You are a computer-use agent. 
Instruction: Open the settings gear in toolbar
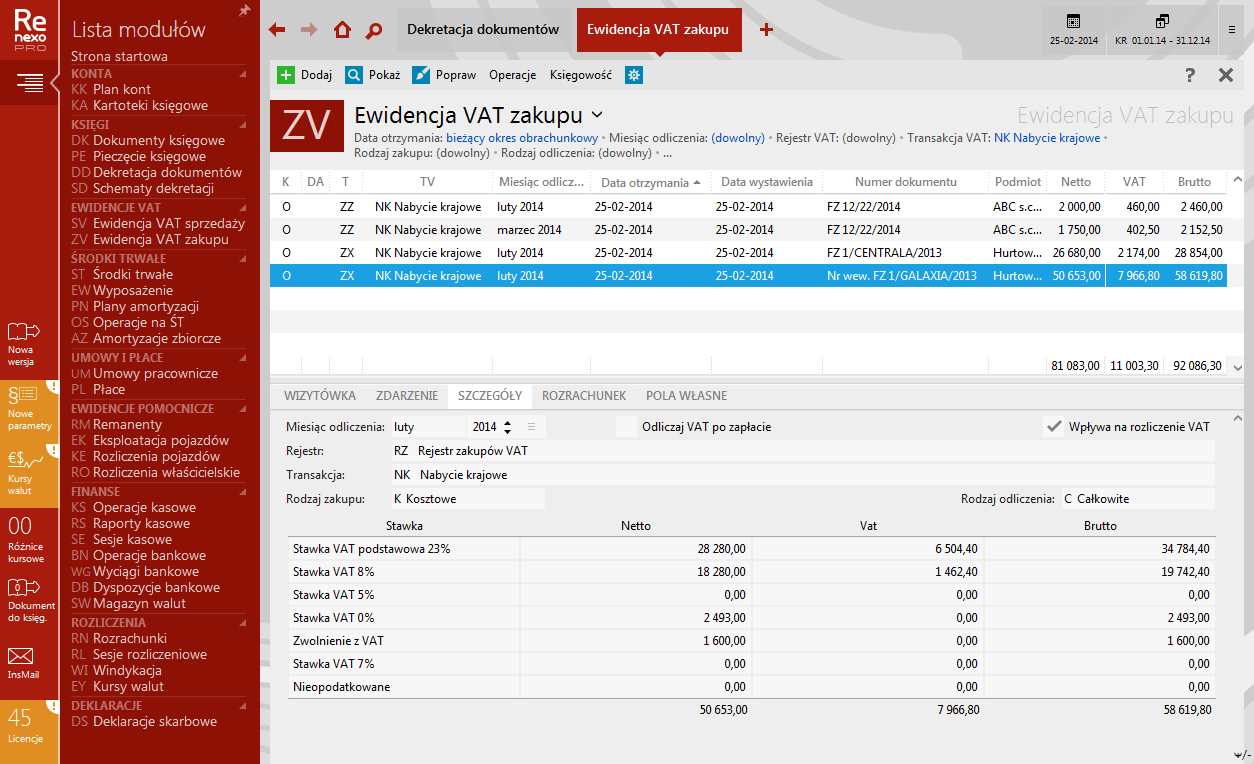(633, 75)
